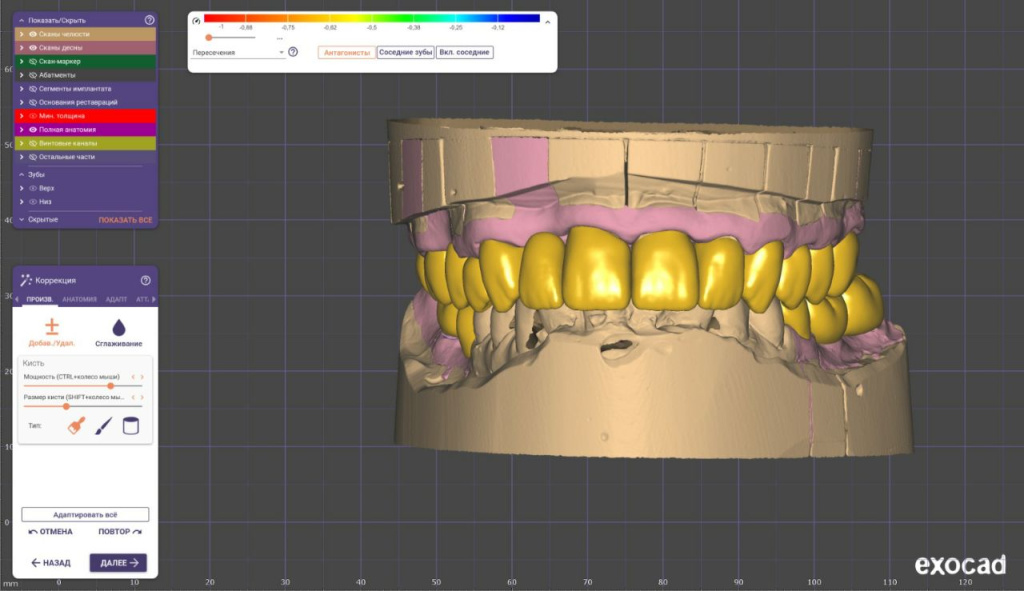The height and width of the screenshot is (591, 1024).
Task: Collapse the color scale panel
Action: pos(547,19)
